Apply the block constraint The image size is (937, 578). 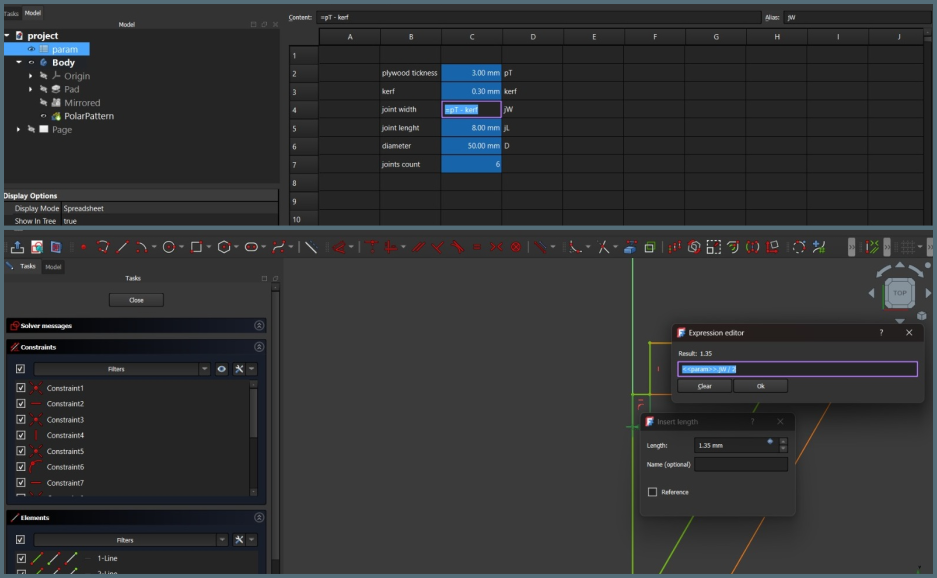click(515, 247)
